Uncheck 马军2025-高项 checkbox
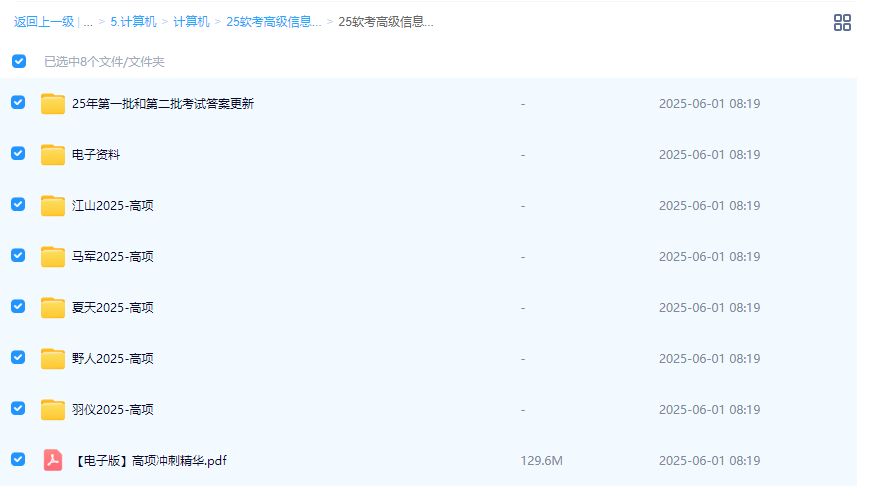The width and height of the screenshot is (872, 497). [x=18, y=256]
